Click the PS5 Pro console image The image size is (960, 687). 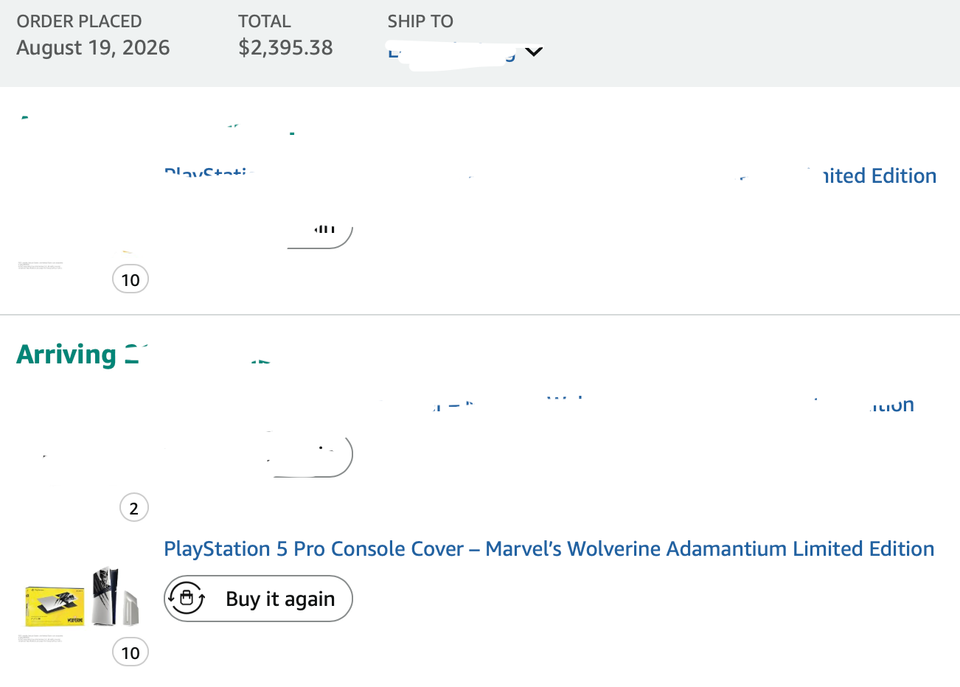[x=116, y=597]
